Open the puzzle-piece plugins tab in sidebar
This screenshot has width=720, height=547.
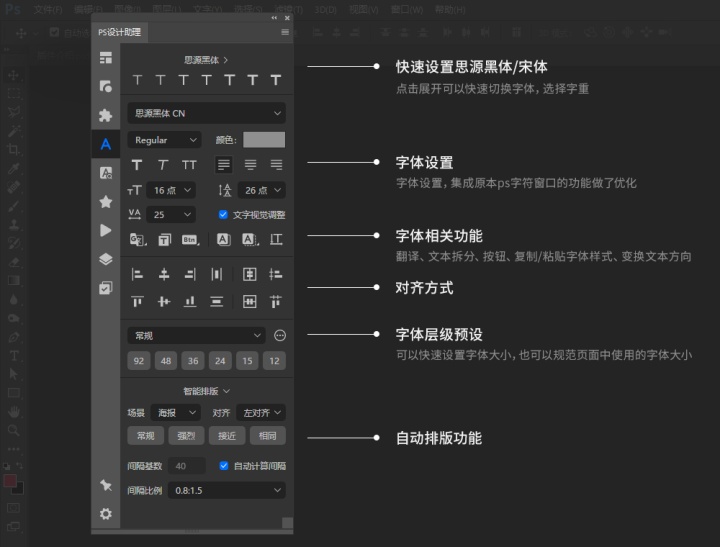[106, 115]
